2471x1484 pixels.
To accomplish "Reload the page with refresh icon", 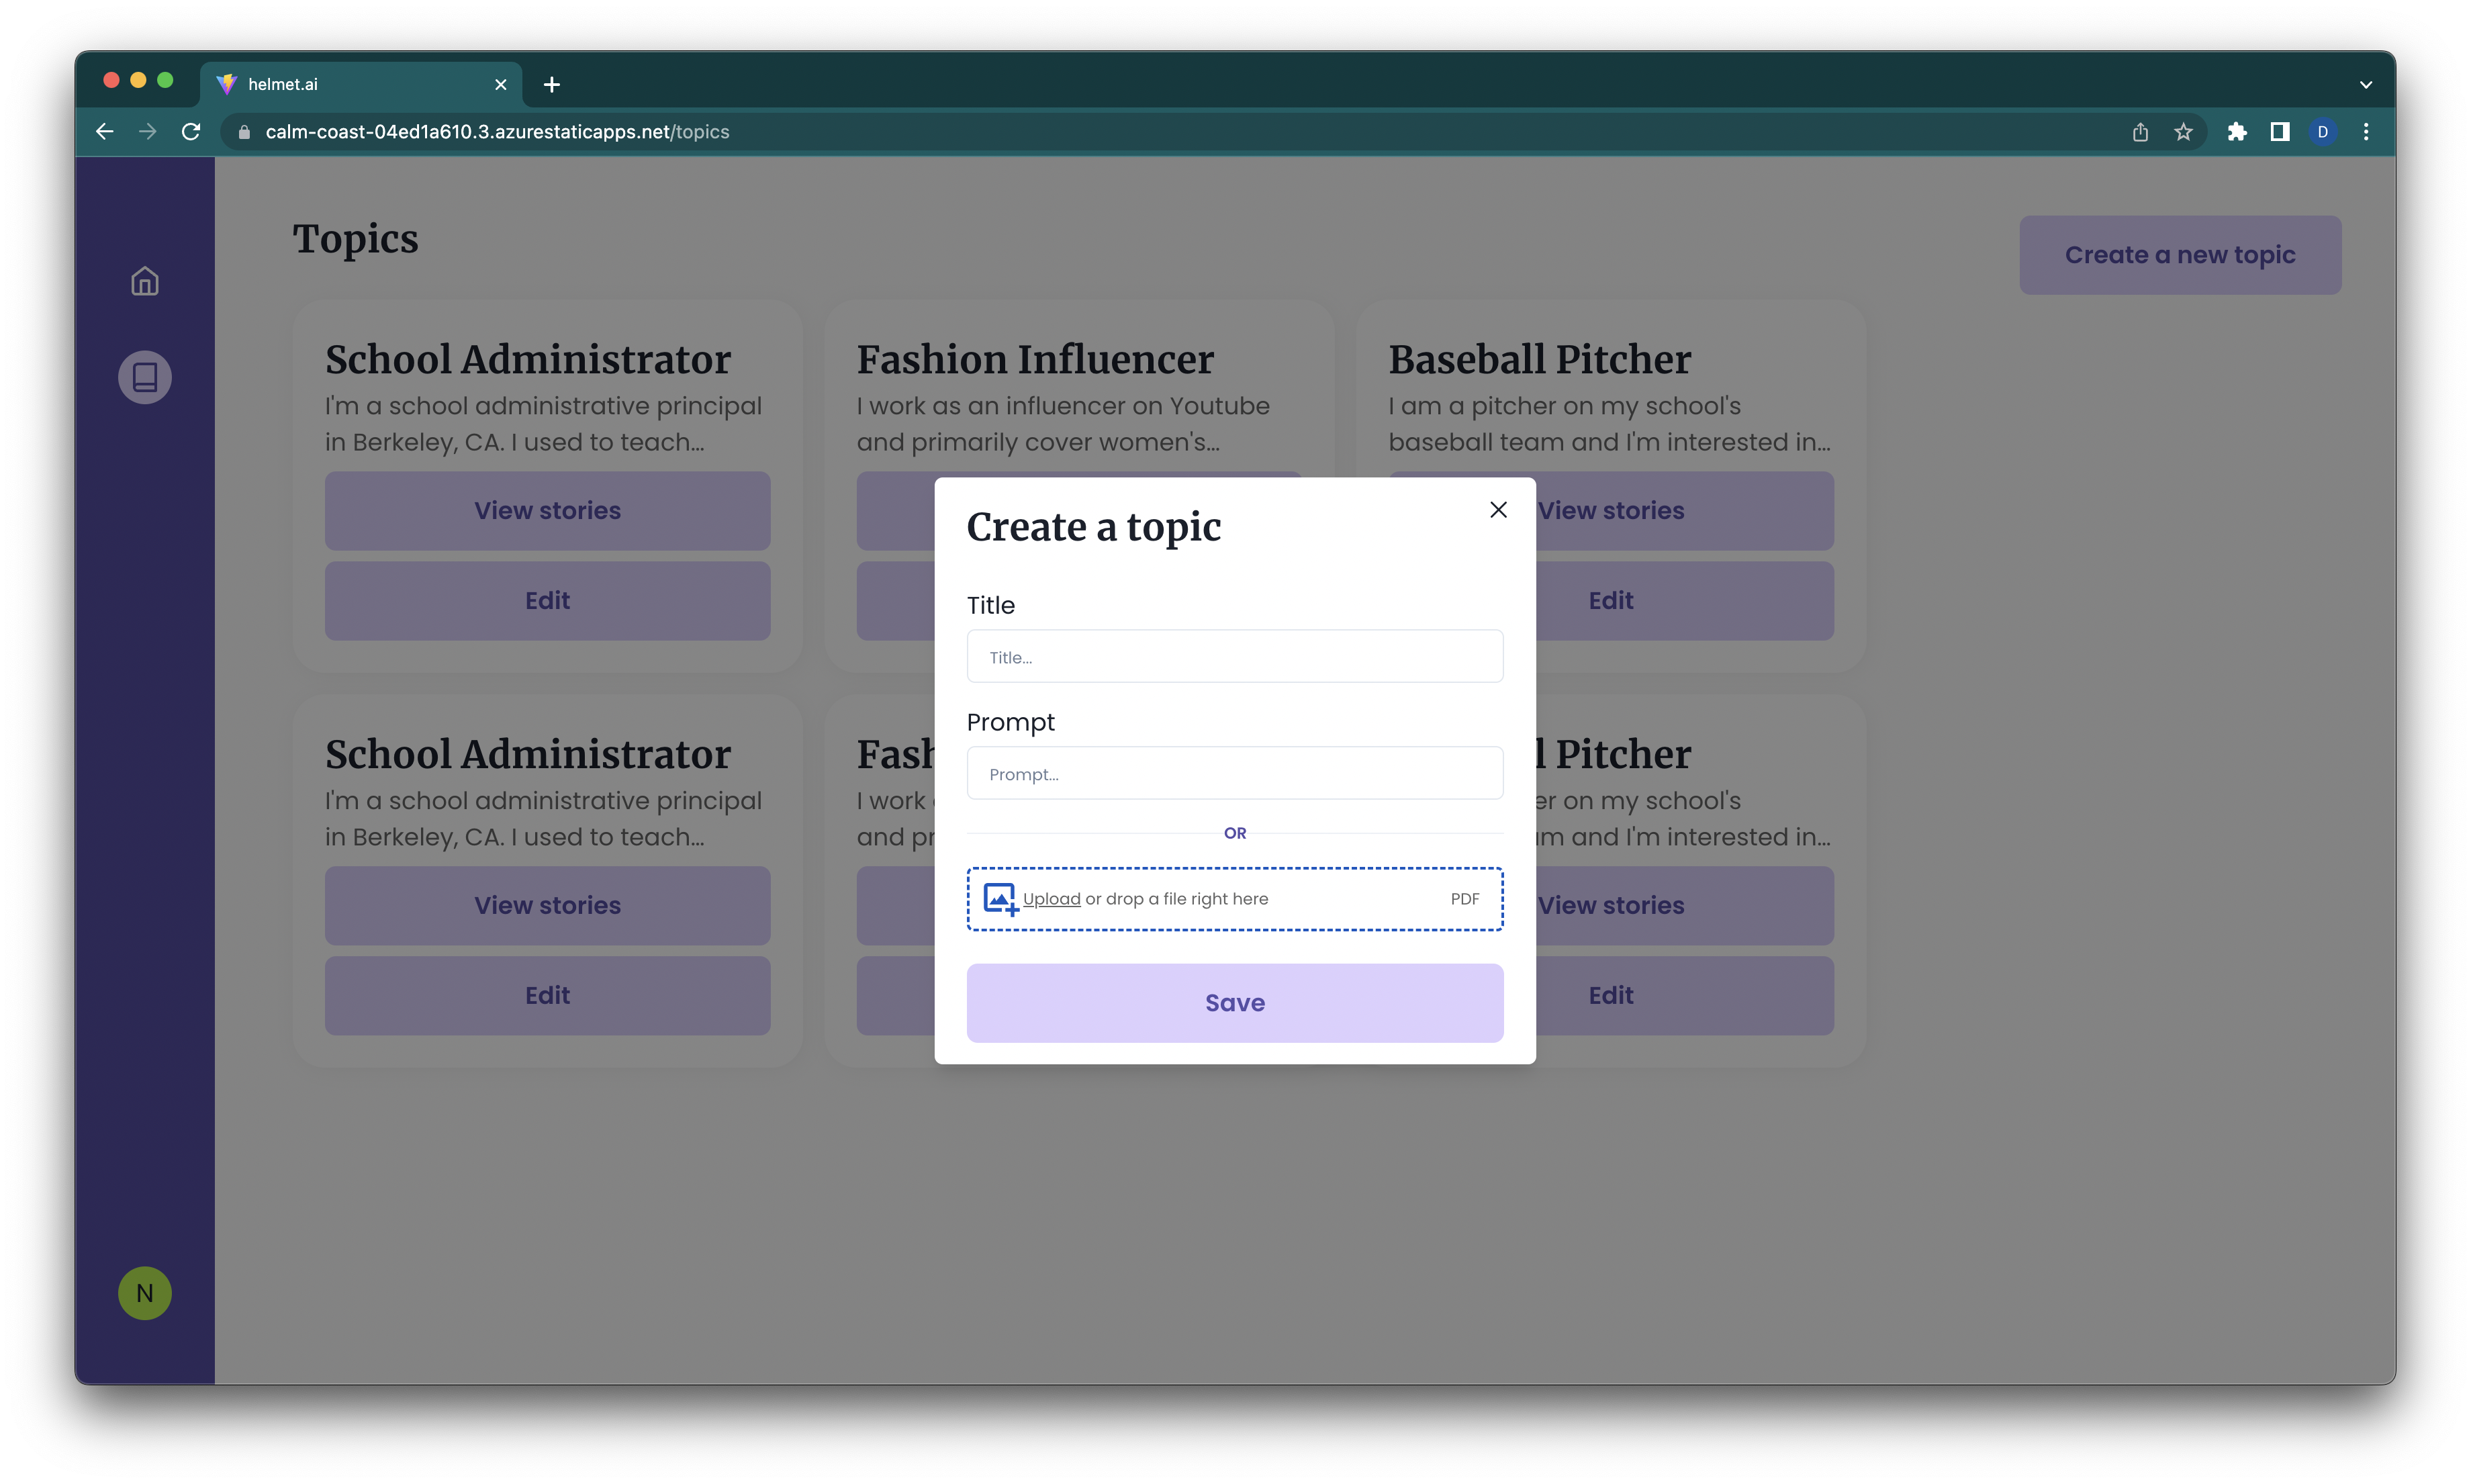I will point(191,132).
